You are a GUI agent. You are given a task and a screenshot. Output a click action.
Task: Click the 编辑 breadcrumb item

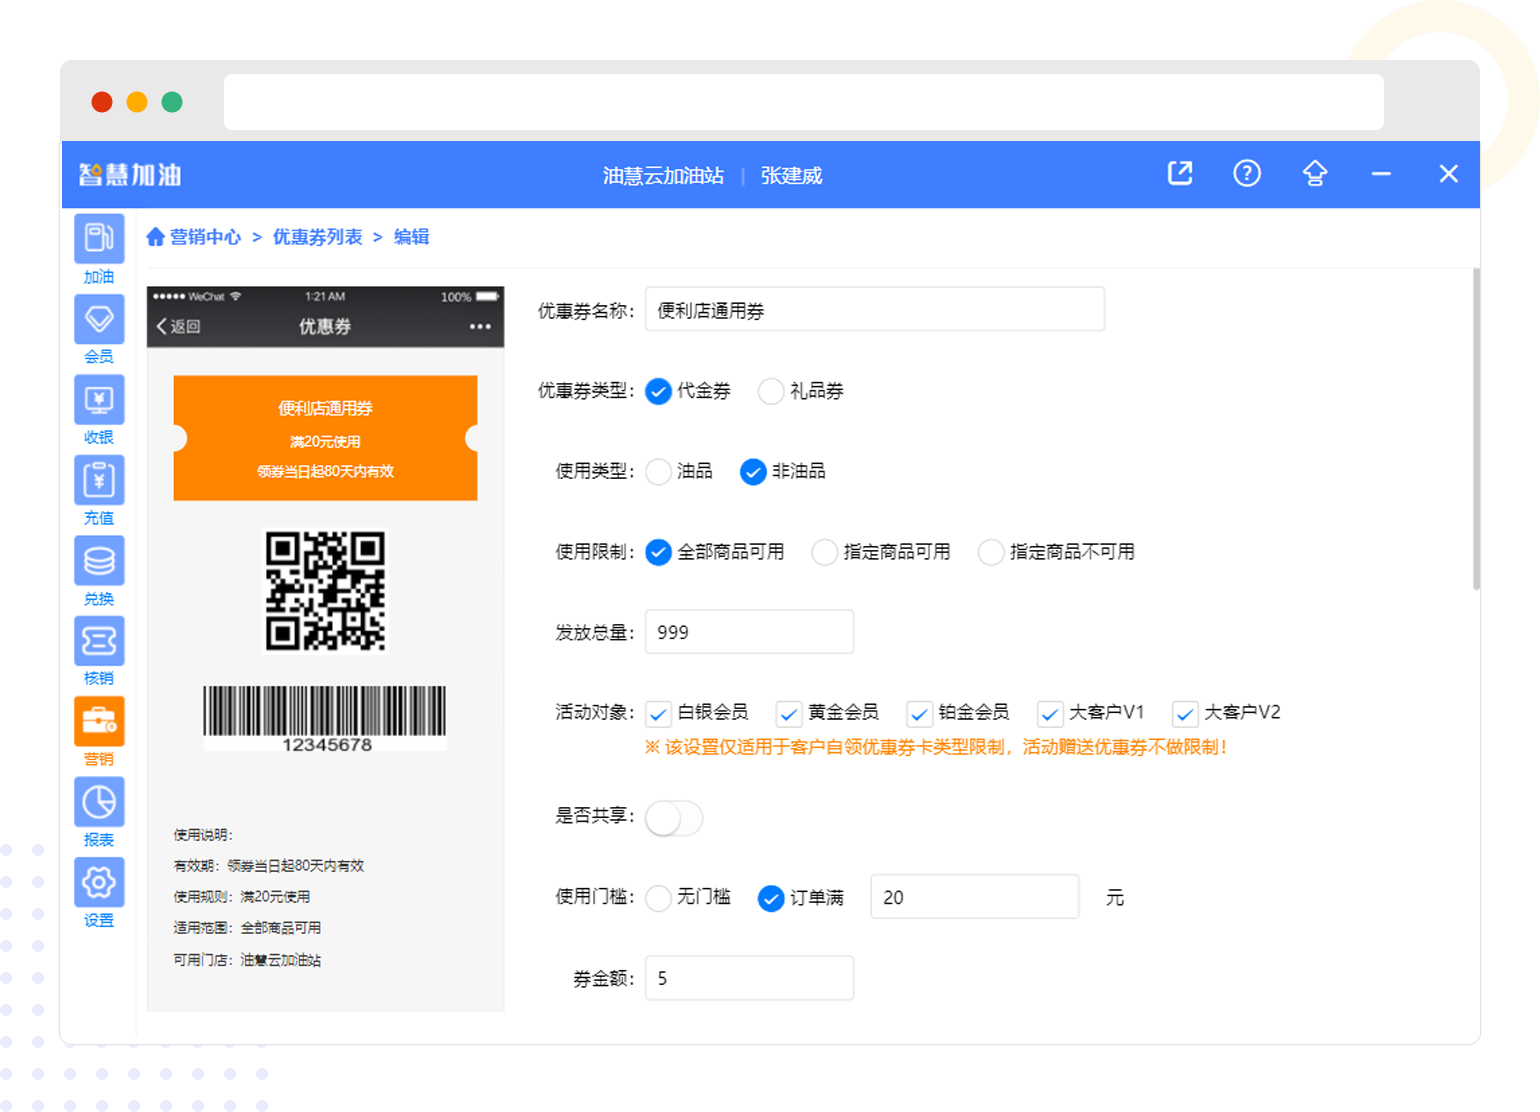pyautogui.click(x=412, y=237)
